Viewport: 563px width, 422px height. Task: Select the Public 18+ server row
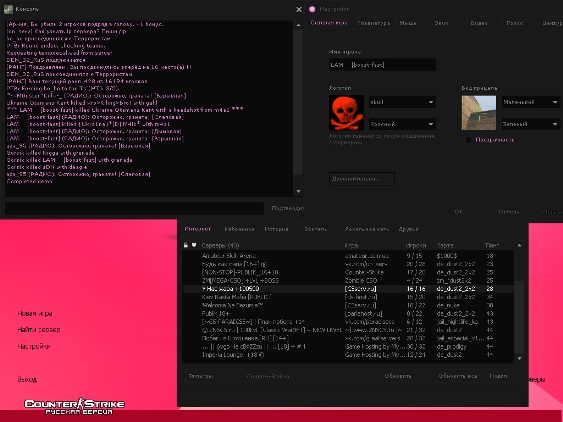[348, 314]
